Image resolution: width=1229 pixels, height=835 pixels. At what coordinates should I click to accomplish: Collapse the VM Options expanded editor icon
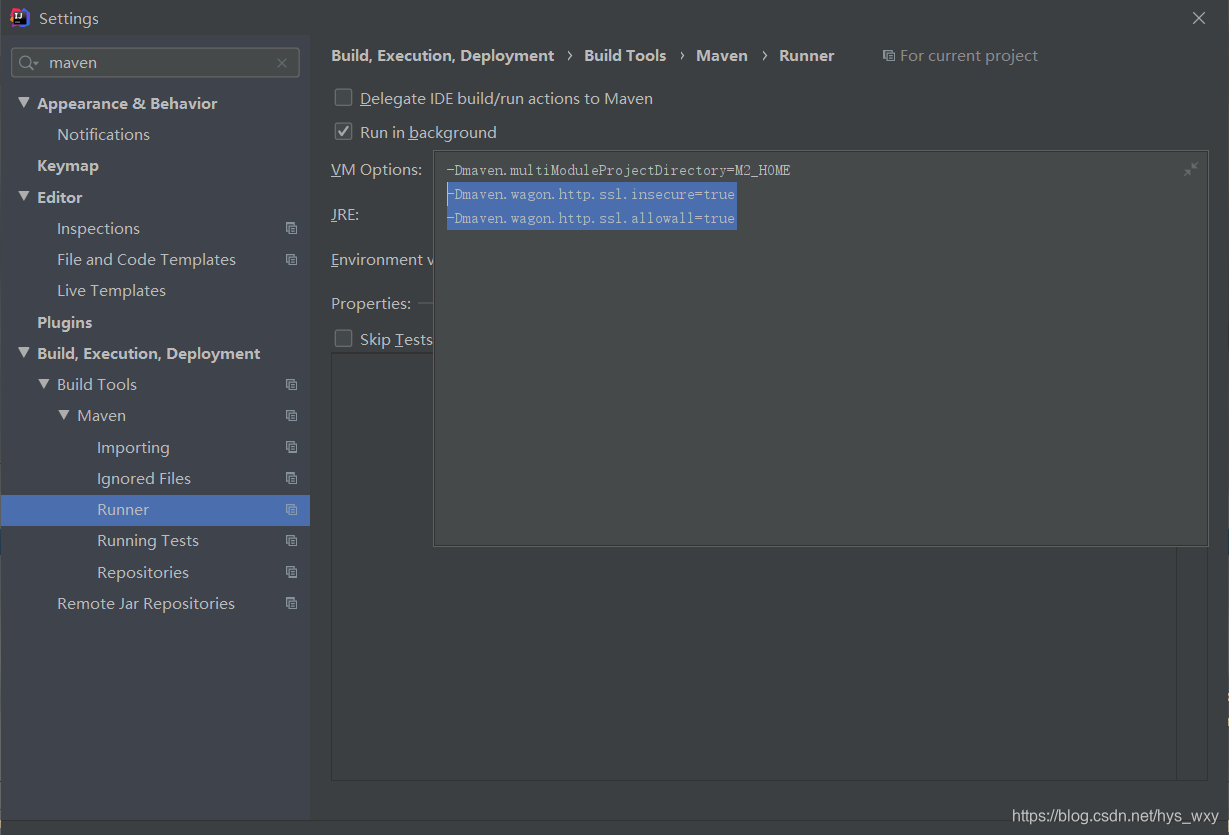click(x=1191, y=169)
